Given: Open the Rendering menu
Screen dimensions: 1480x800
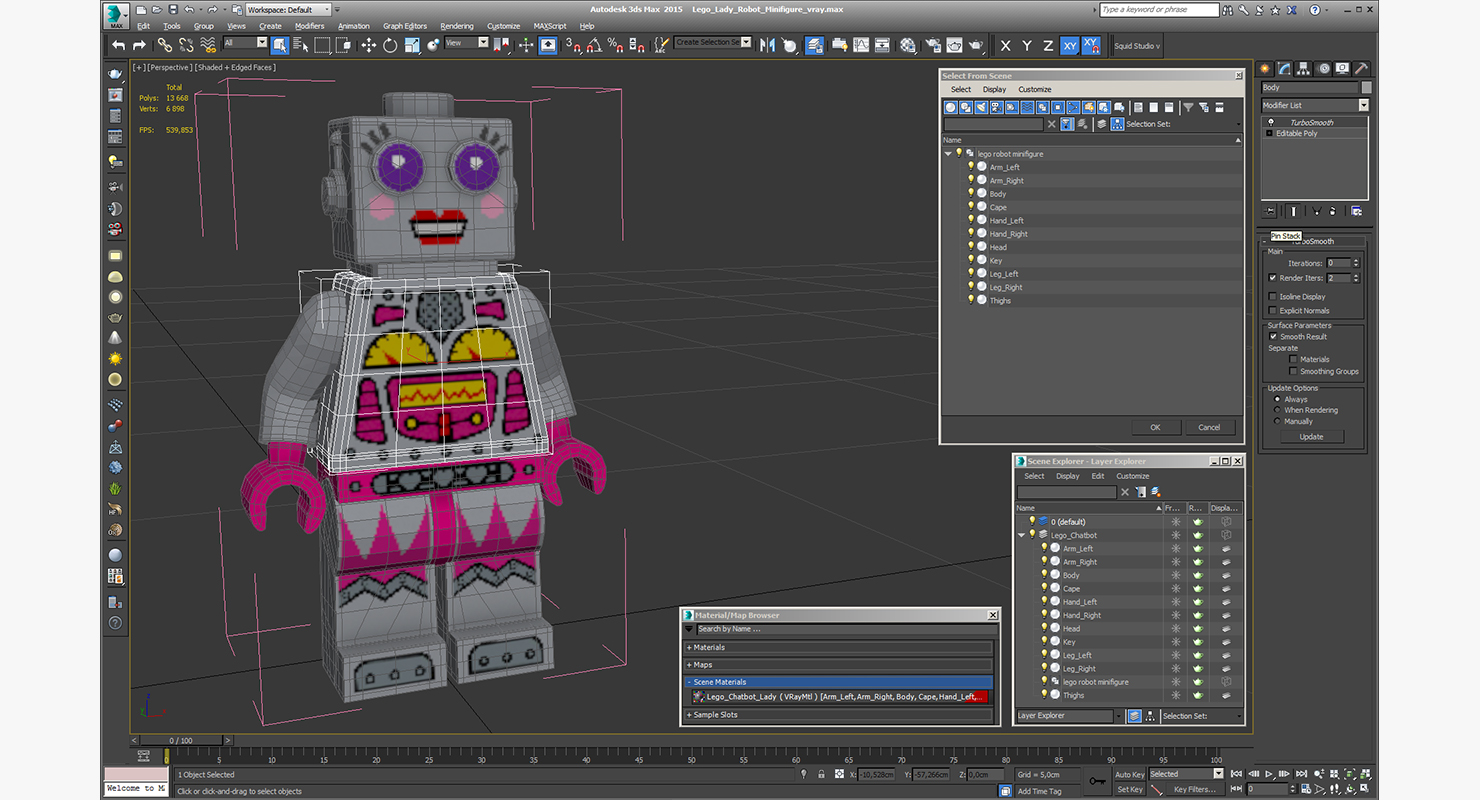Looking at the screenshot, I should [x=457, y=26].
